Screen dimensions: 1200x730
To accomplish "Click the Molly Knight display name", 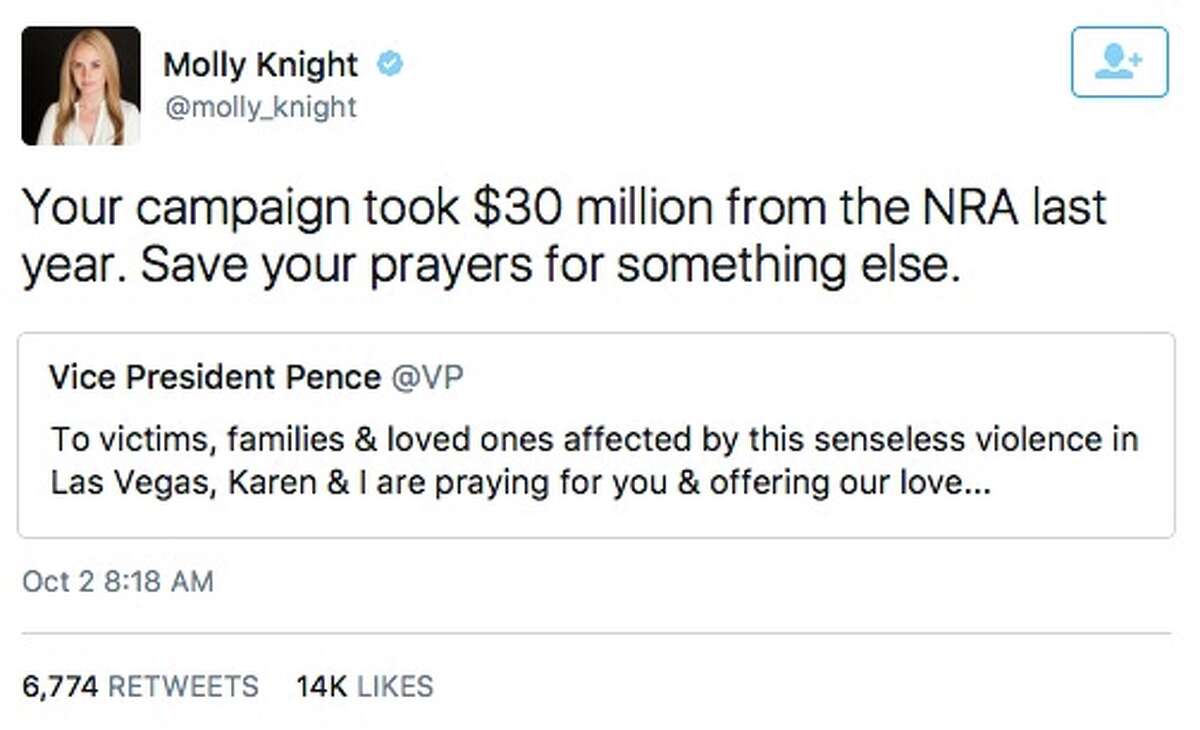I will point(260,65).
